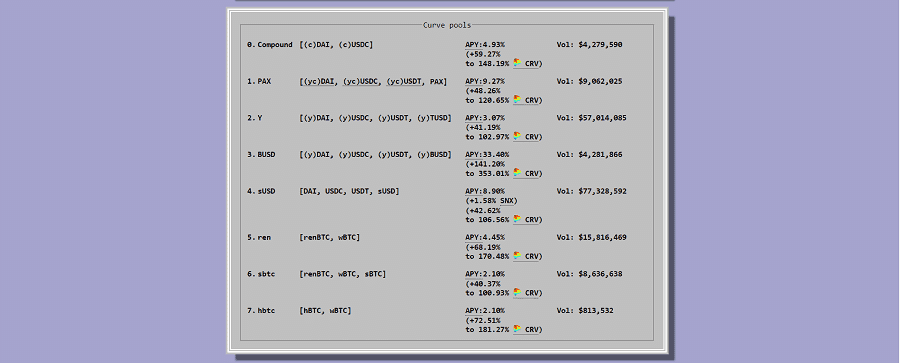The height and width of the screenshot is (363, 900).
Task: Click APY:4.93% for Compound
Action: pos(485,45)
